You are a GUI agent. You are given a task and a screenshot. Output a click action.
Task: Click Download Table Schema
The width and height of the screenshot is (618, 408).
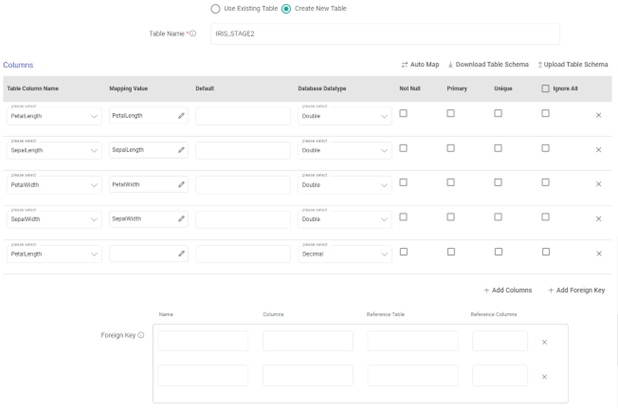(488, 64)
